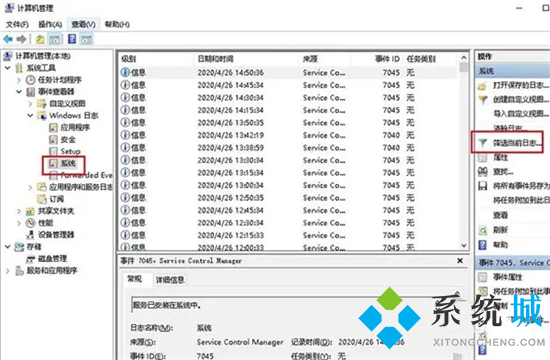Select 服务和应用程序 in tree
Image resolution: width=550 pixels, height=360 pixels.
tap(52, 271)
